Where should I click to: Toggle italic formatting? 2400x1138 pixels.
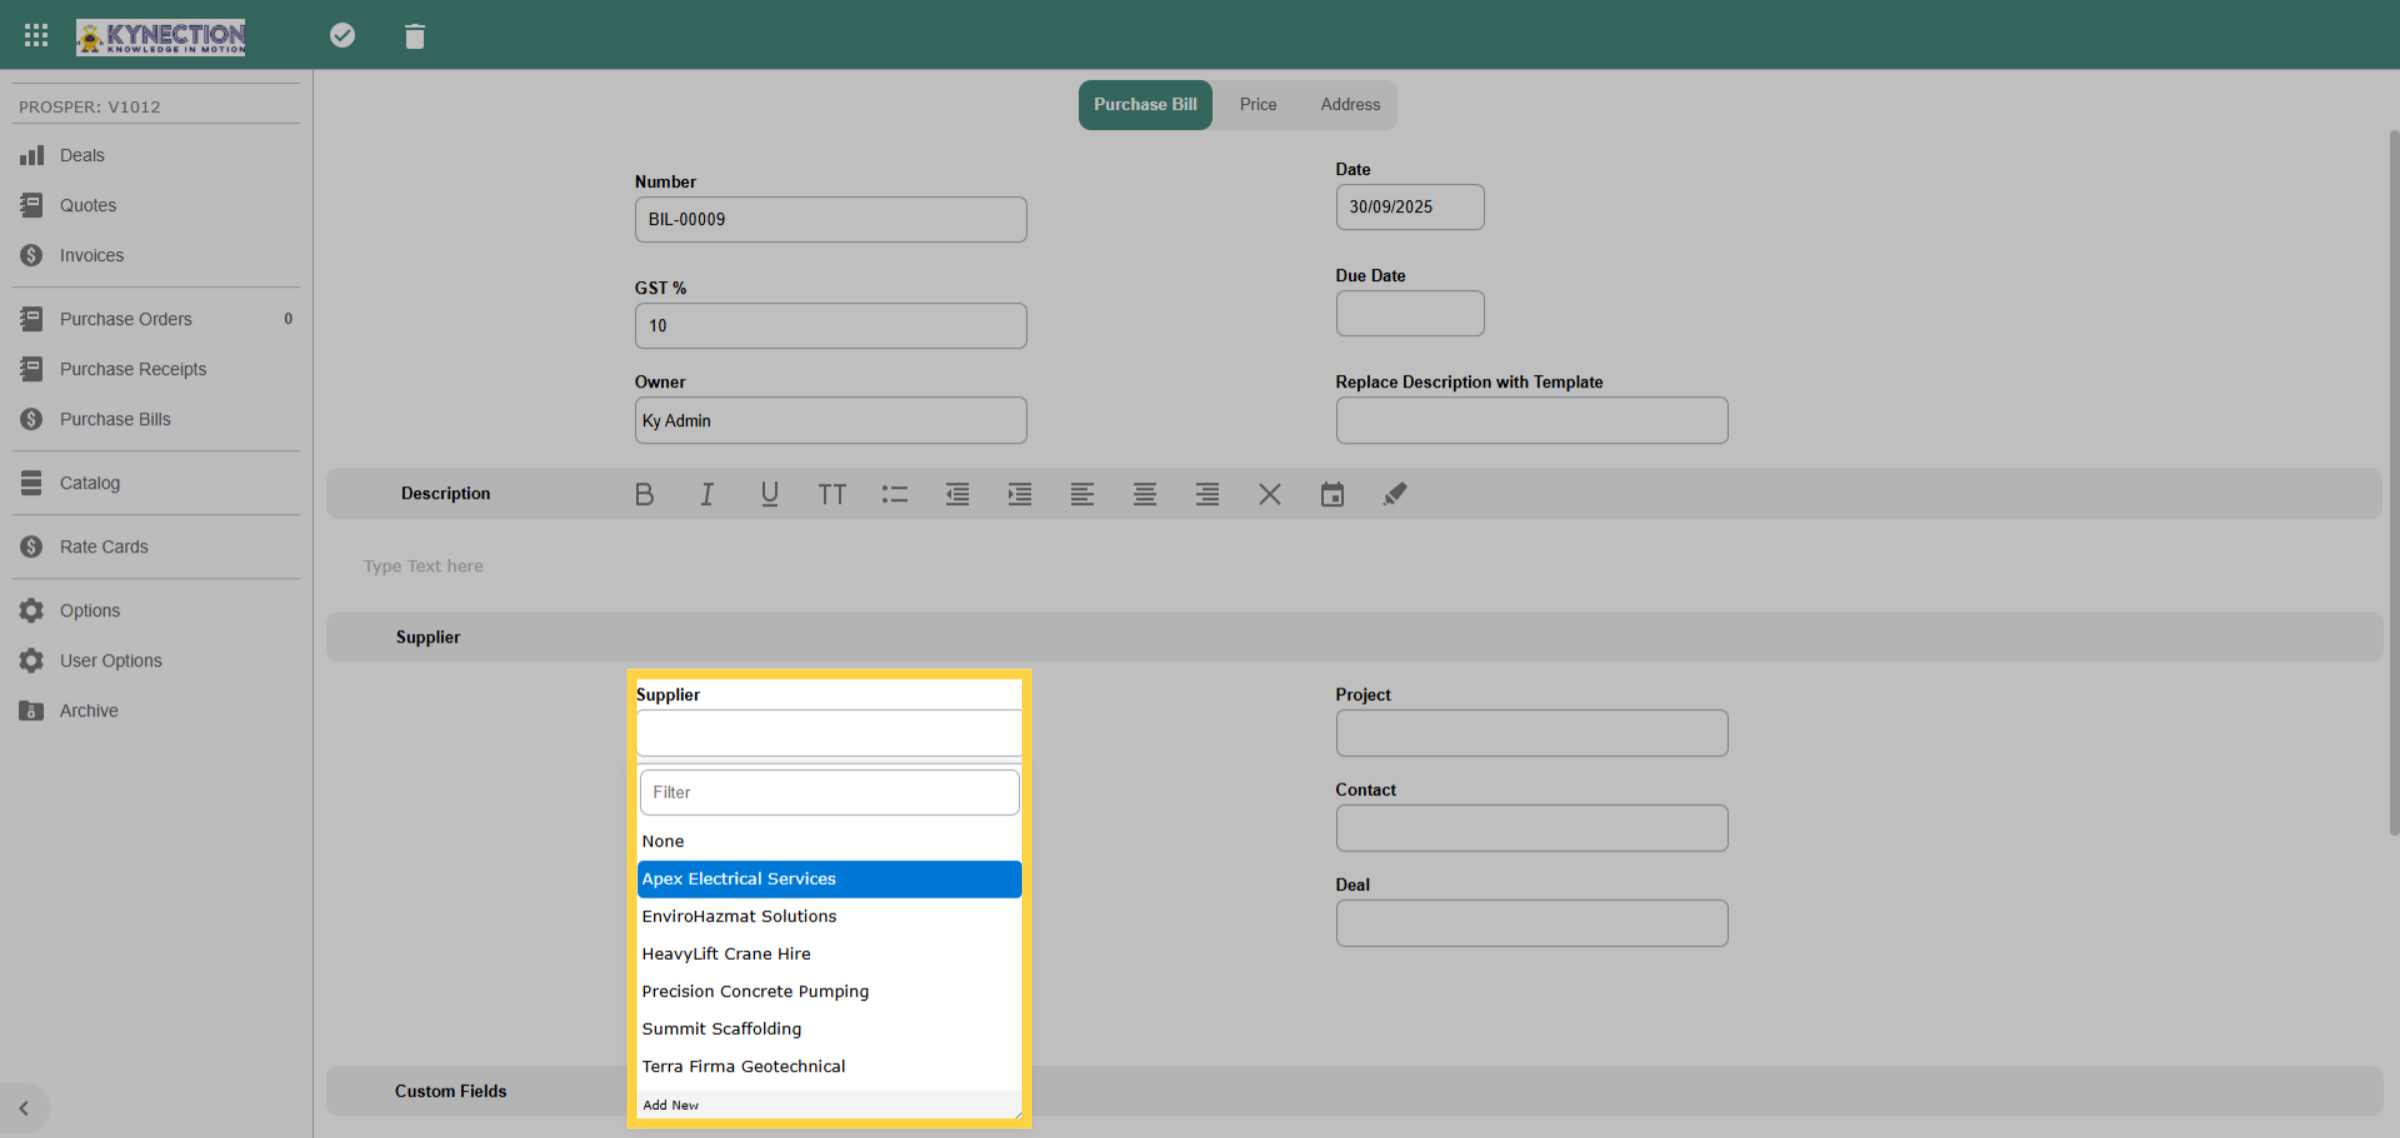[x=707, y=494]
